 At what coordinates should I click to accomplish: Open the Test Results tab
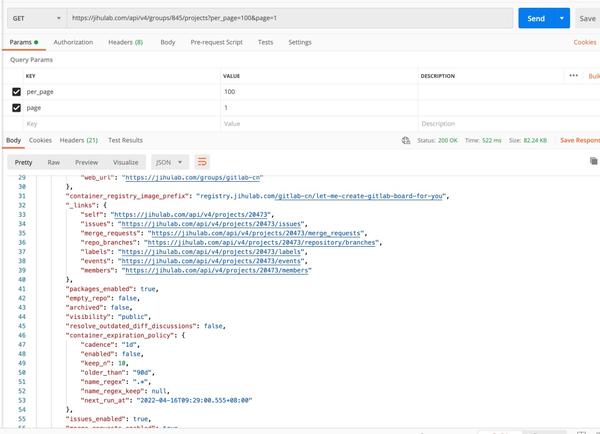(125, 141)
